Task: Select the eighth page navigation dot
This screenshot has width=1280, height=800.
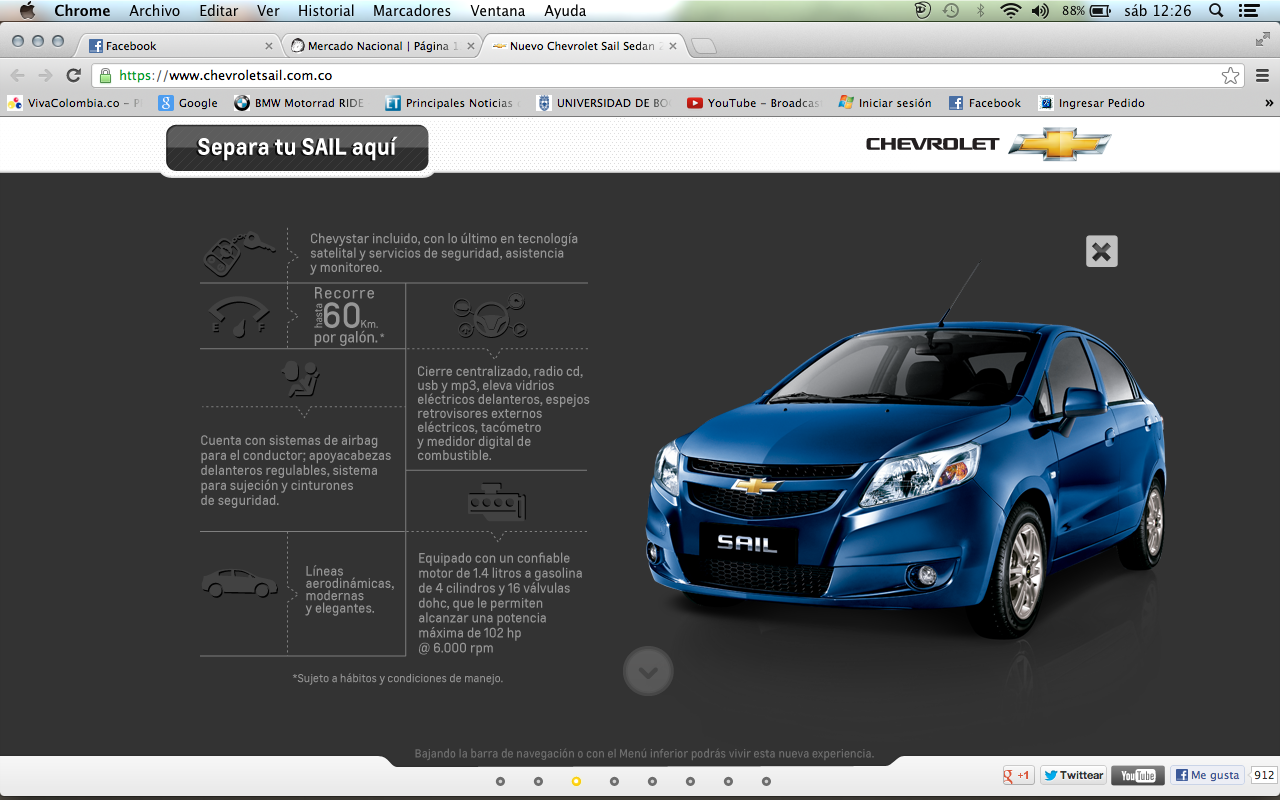Action: (x=766, y=781)
